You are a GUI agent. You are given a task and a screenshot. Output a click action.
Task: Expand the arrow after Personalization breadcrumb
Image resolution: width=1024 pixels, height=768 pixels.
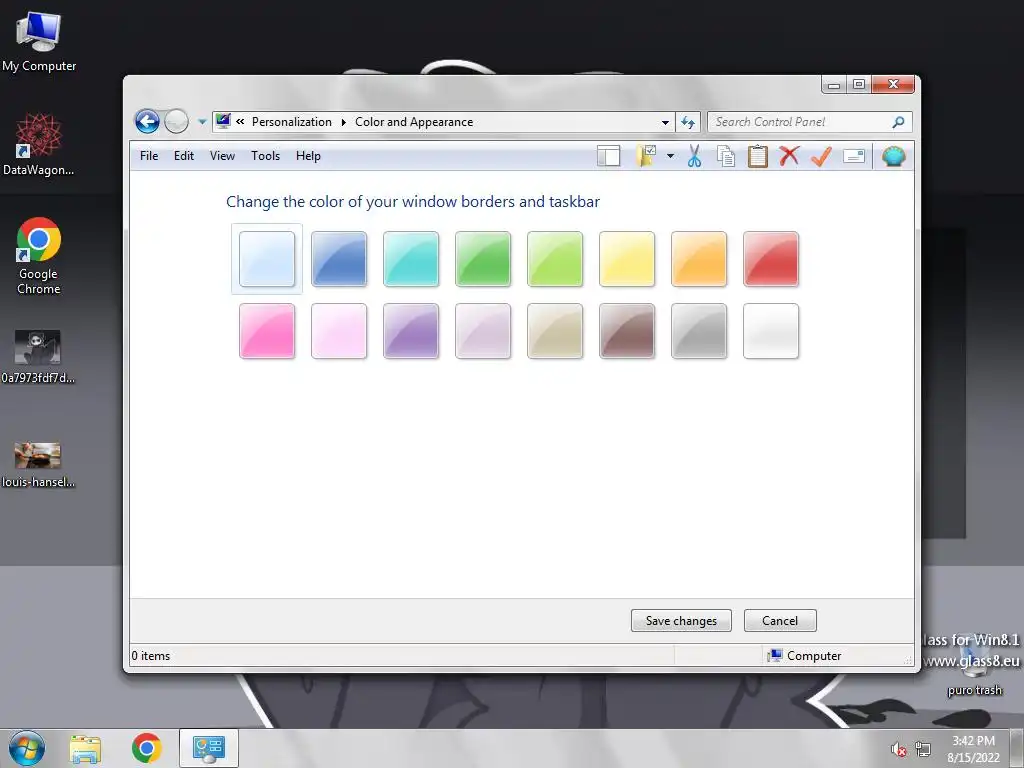344,122
